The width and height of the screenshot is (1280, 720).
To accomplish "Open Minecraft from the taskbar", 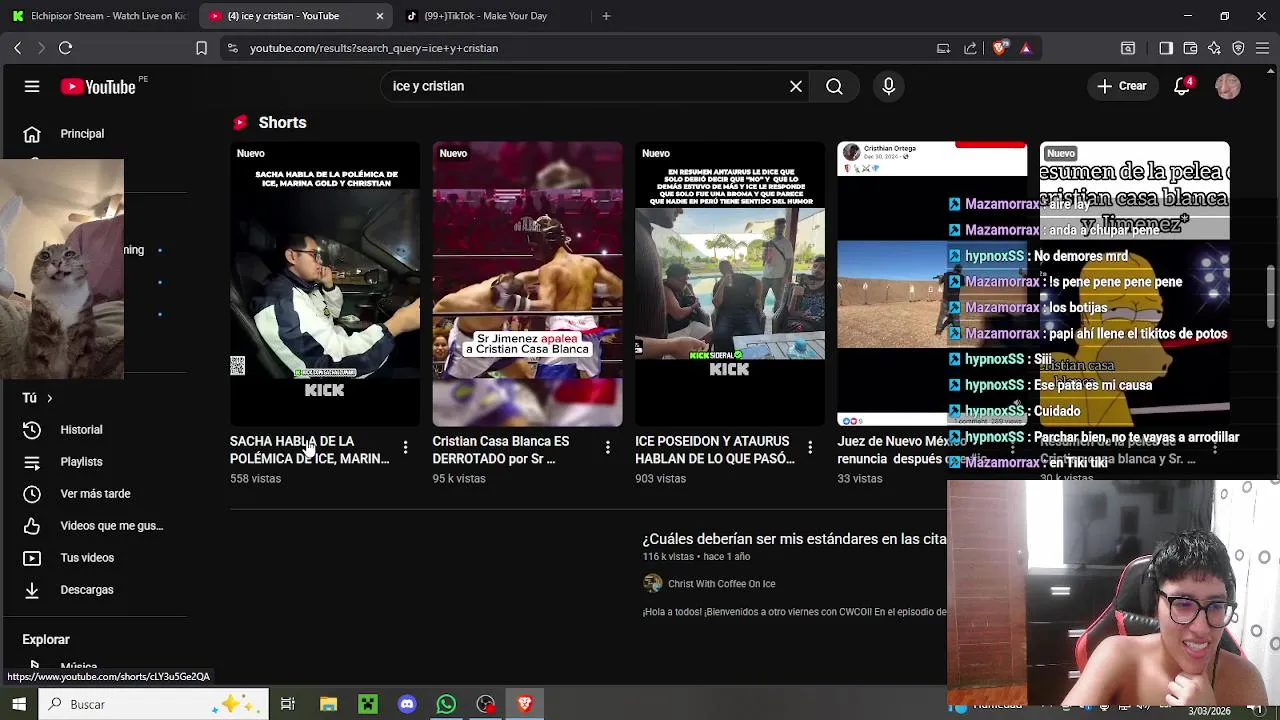I will (x=368, y=704).
